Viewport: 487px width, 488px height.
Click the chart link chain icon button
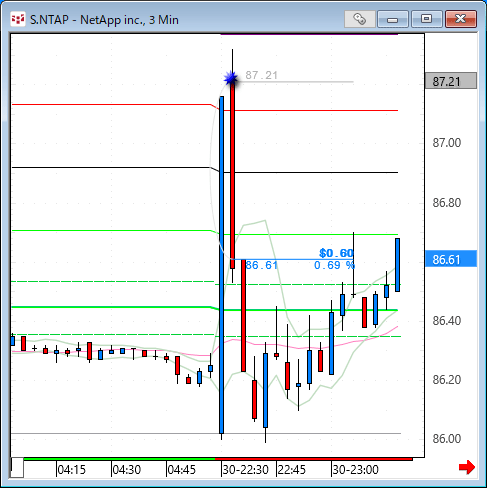point(360,19)
